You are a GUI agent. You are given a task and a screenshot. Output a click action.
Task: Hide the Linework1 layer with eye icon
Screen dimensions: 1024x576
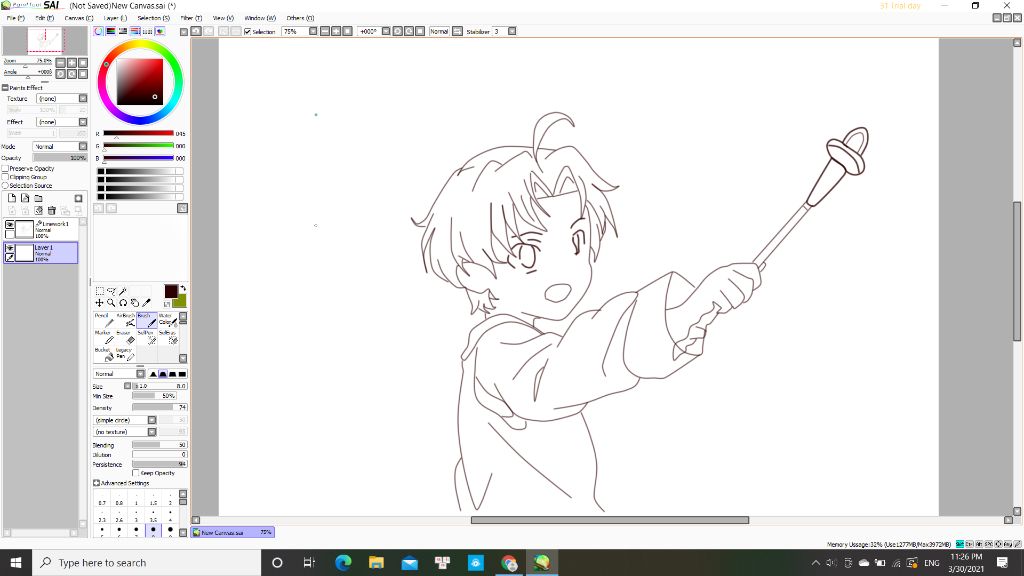coord(9,225)
